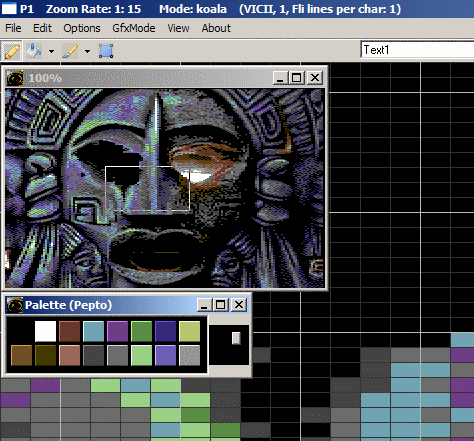
Task: Pick the light green palette swatch
Action: coord(141,355)
